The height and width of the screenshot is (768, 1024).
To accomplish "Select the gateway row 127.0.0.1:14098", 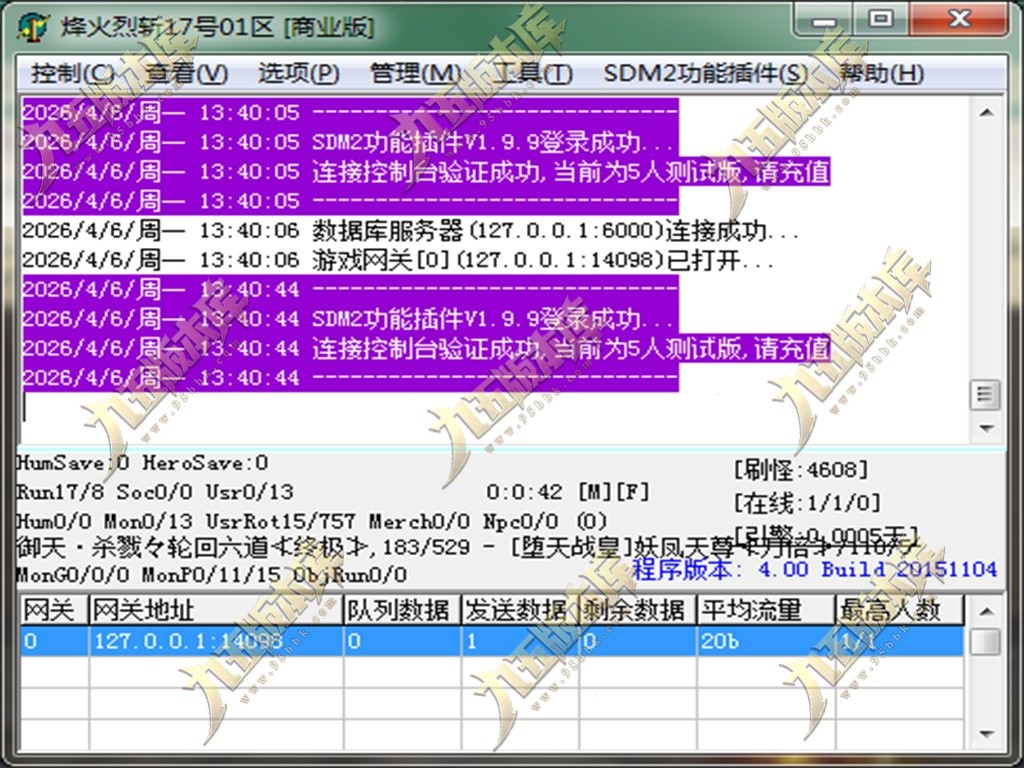I will (x=492, y=641).
